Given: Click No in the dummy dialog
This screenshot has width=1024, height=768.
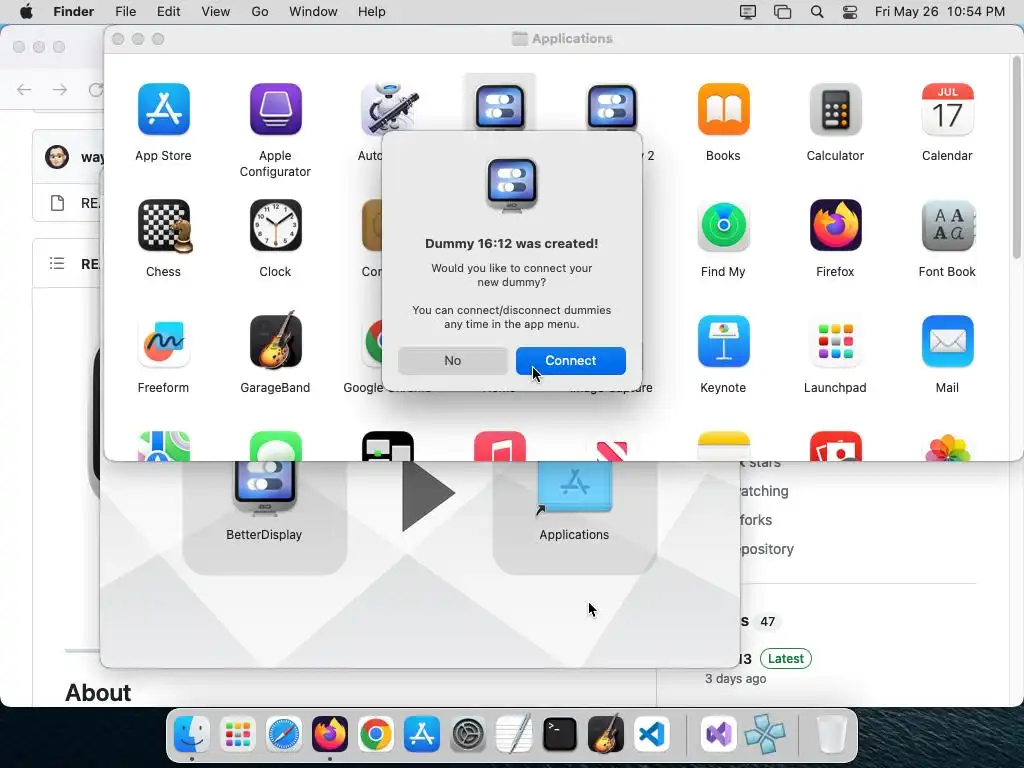Looking at the screenshot, I should click(453, 360).
